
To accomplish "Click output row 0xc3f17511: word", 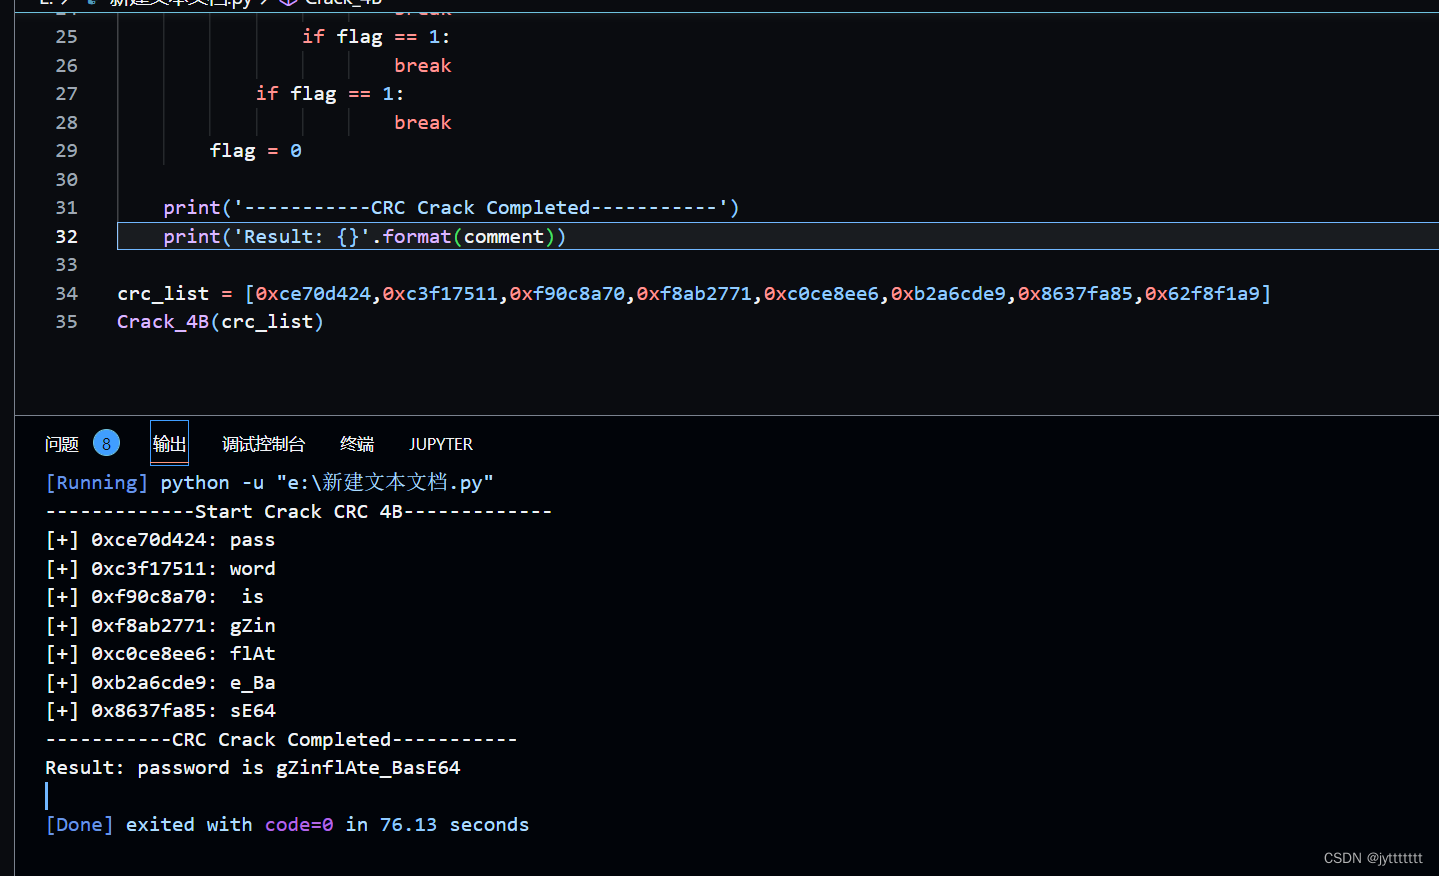I will 160,569.
